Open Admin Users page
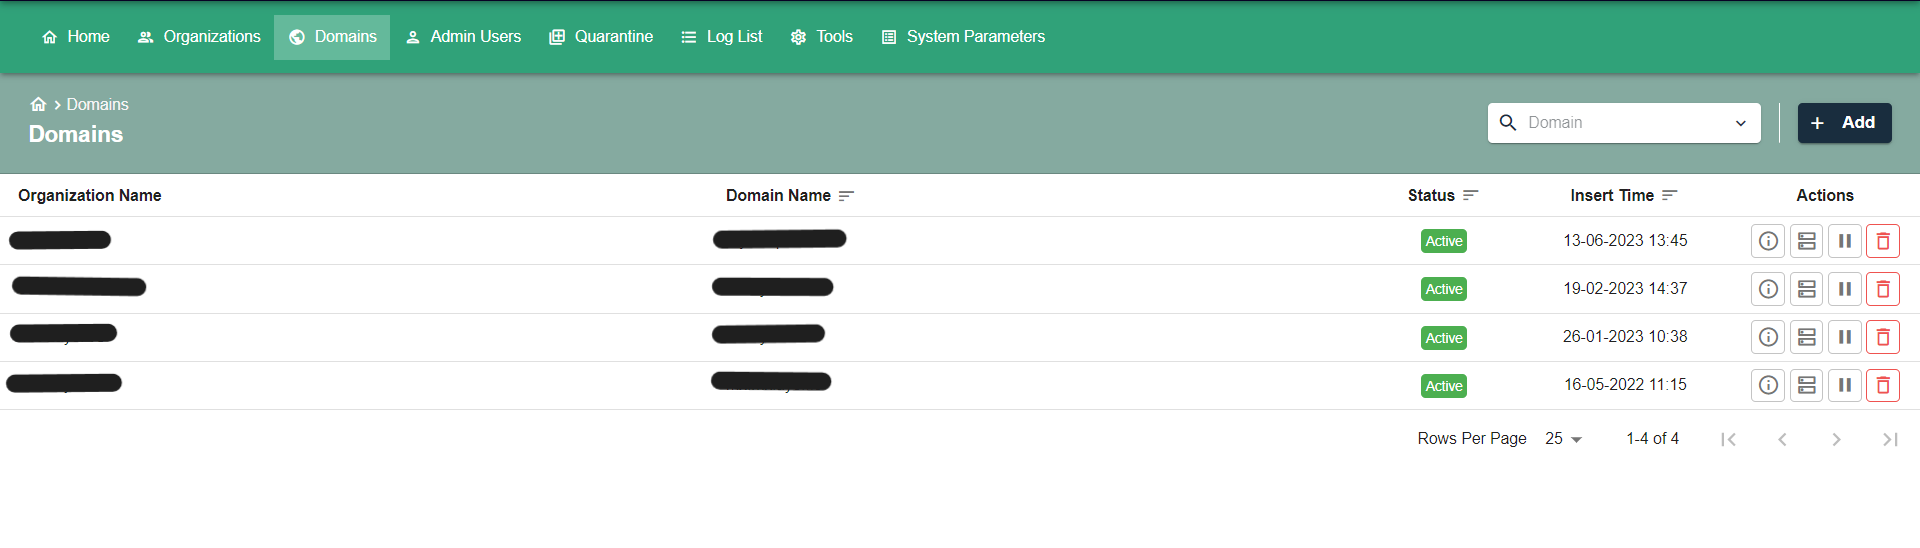Screen dimensions: 1920x548 coord(463,37)
